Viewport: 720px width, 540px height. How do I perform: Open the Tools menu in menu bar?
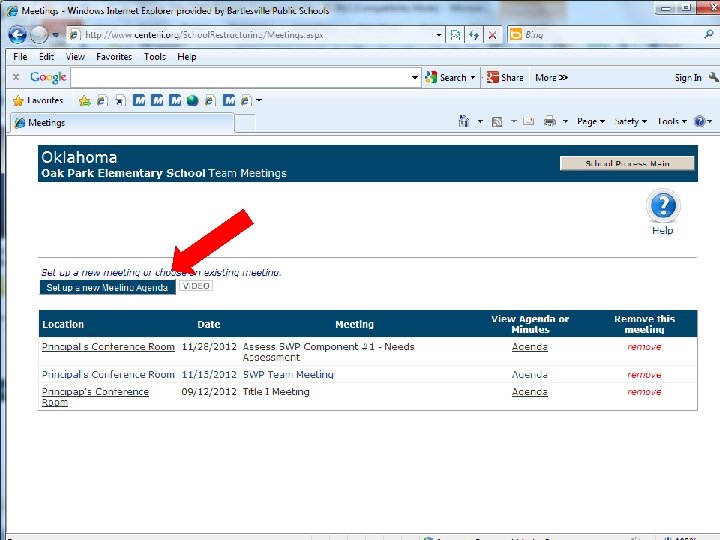click(x=155, y=56)
